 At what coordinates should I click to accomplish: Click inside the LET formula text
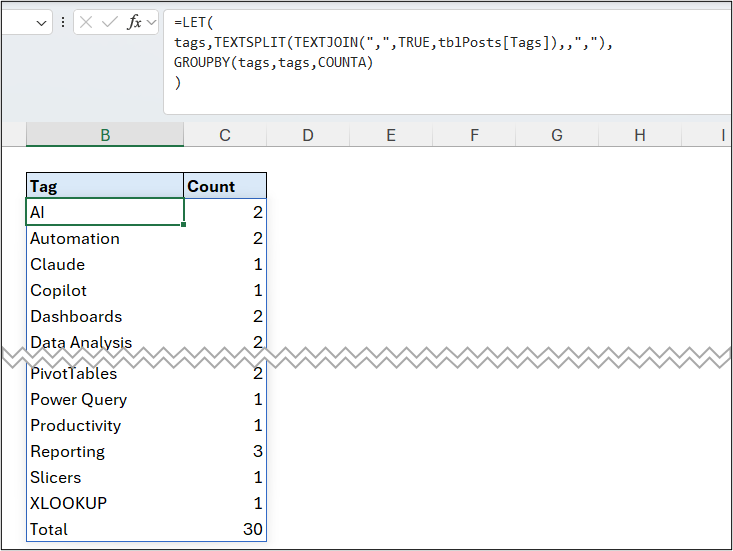(393, 52)
